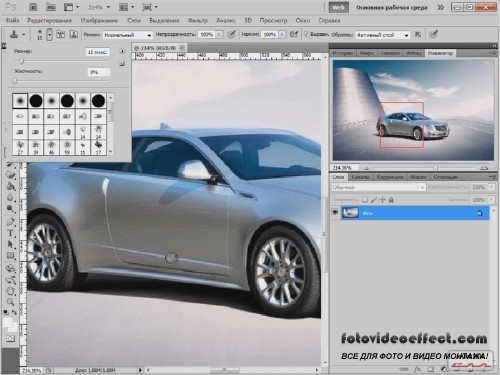Click the lock-all icon in Layers panel

(x=391, y=200)
